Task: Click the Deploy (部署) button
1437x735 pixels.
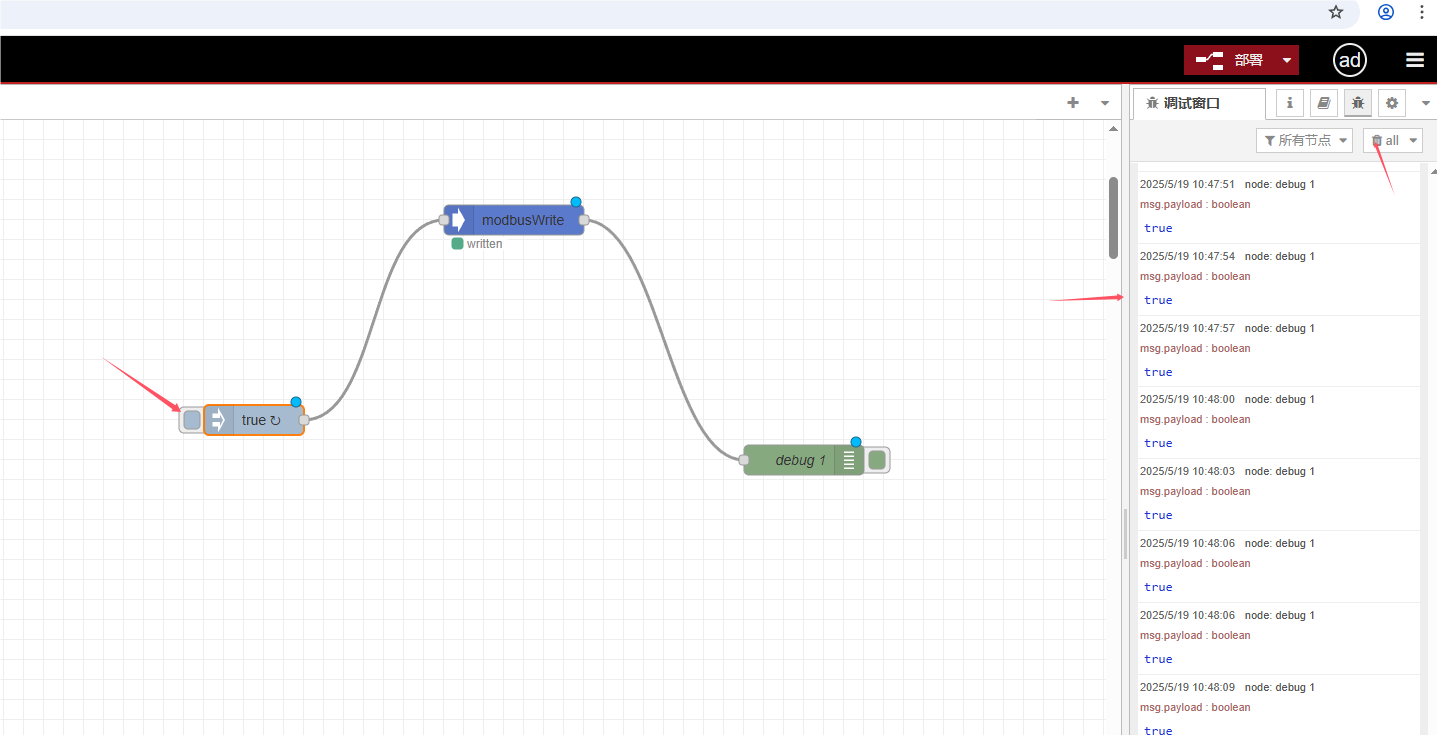Action: tap(1230, 60)
